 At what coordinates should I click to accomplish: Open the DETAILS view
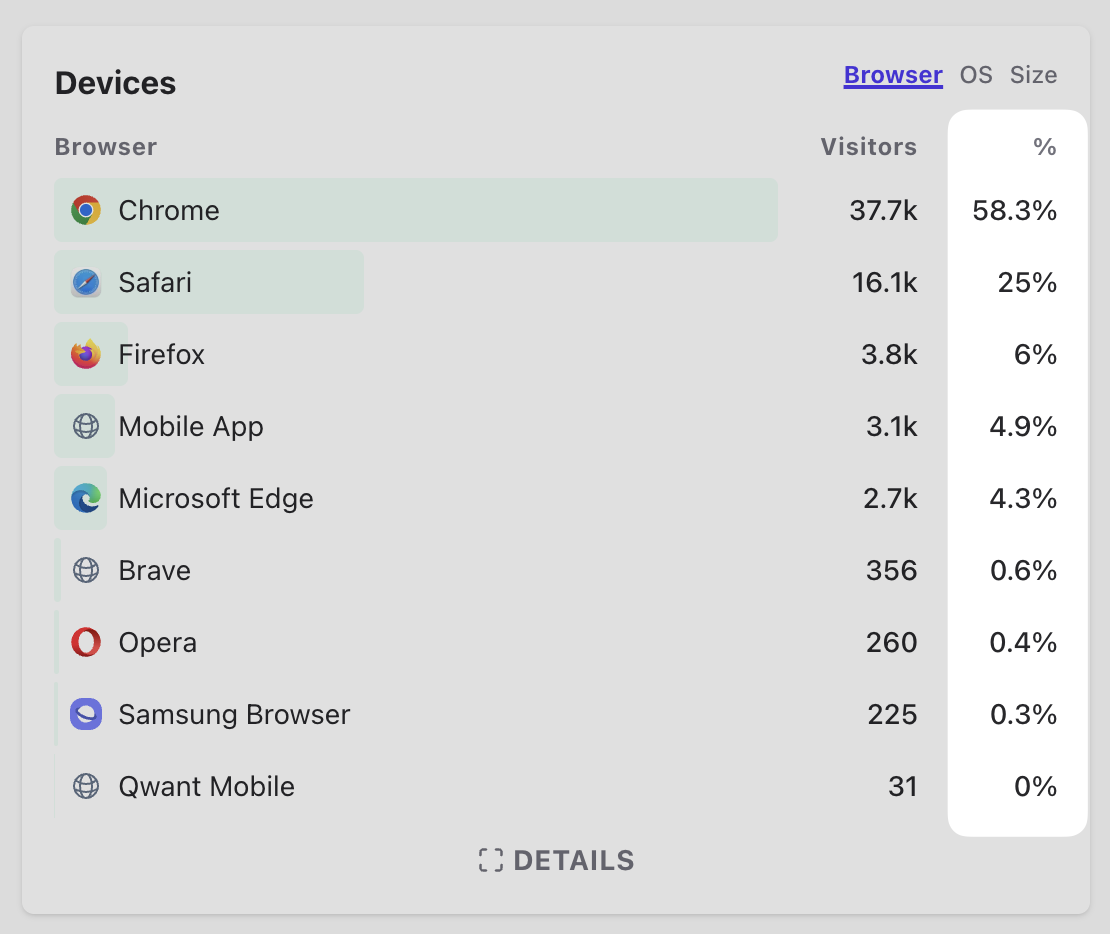(573, 860)
